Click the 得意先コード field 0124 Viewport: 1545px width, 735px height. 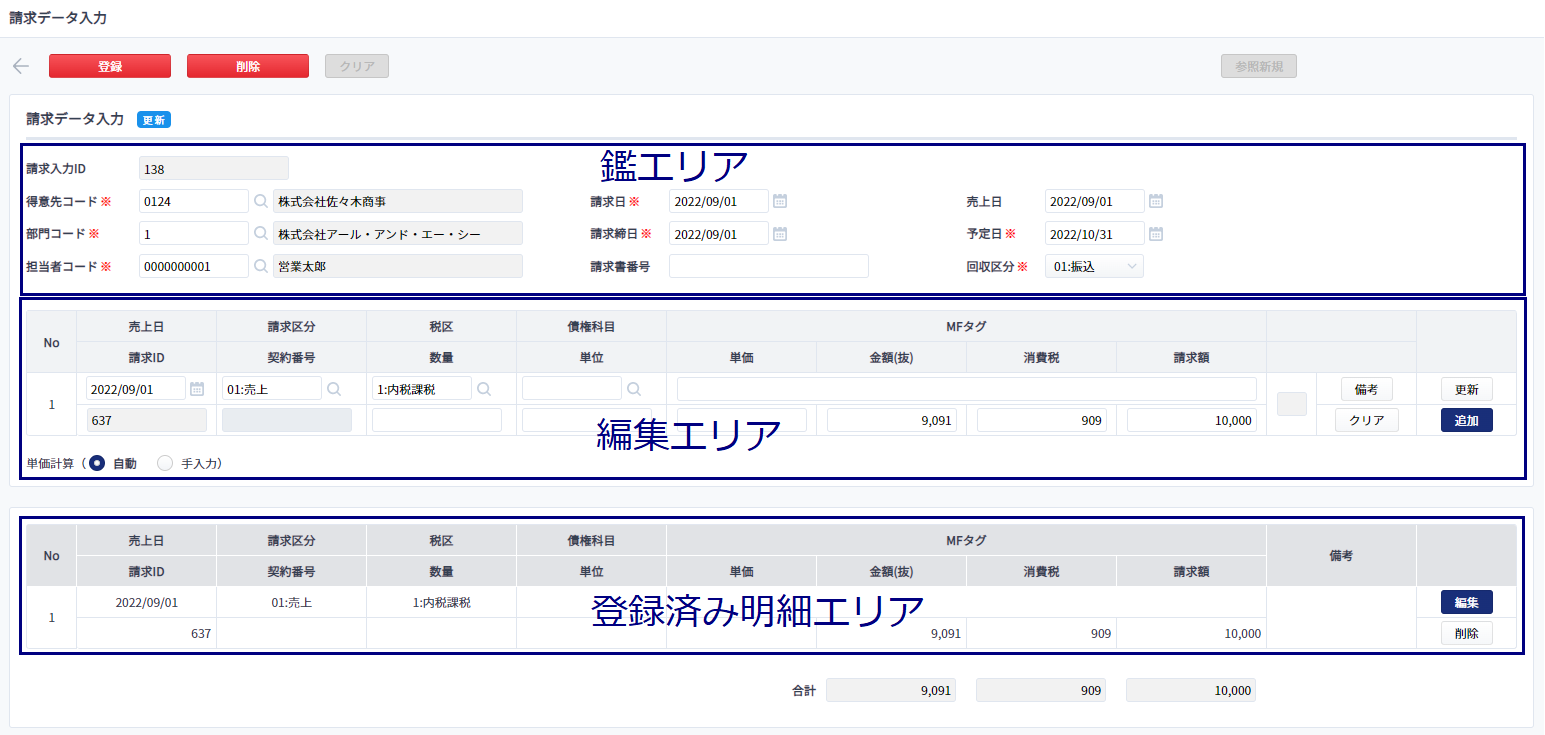pyautogui.click(x=194, y=202)
